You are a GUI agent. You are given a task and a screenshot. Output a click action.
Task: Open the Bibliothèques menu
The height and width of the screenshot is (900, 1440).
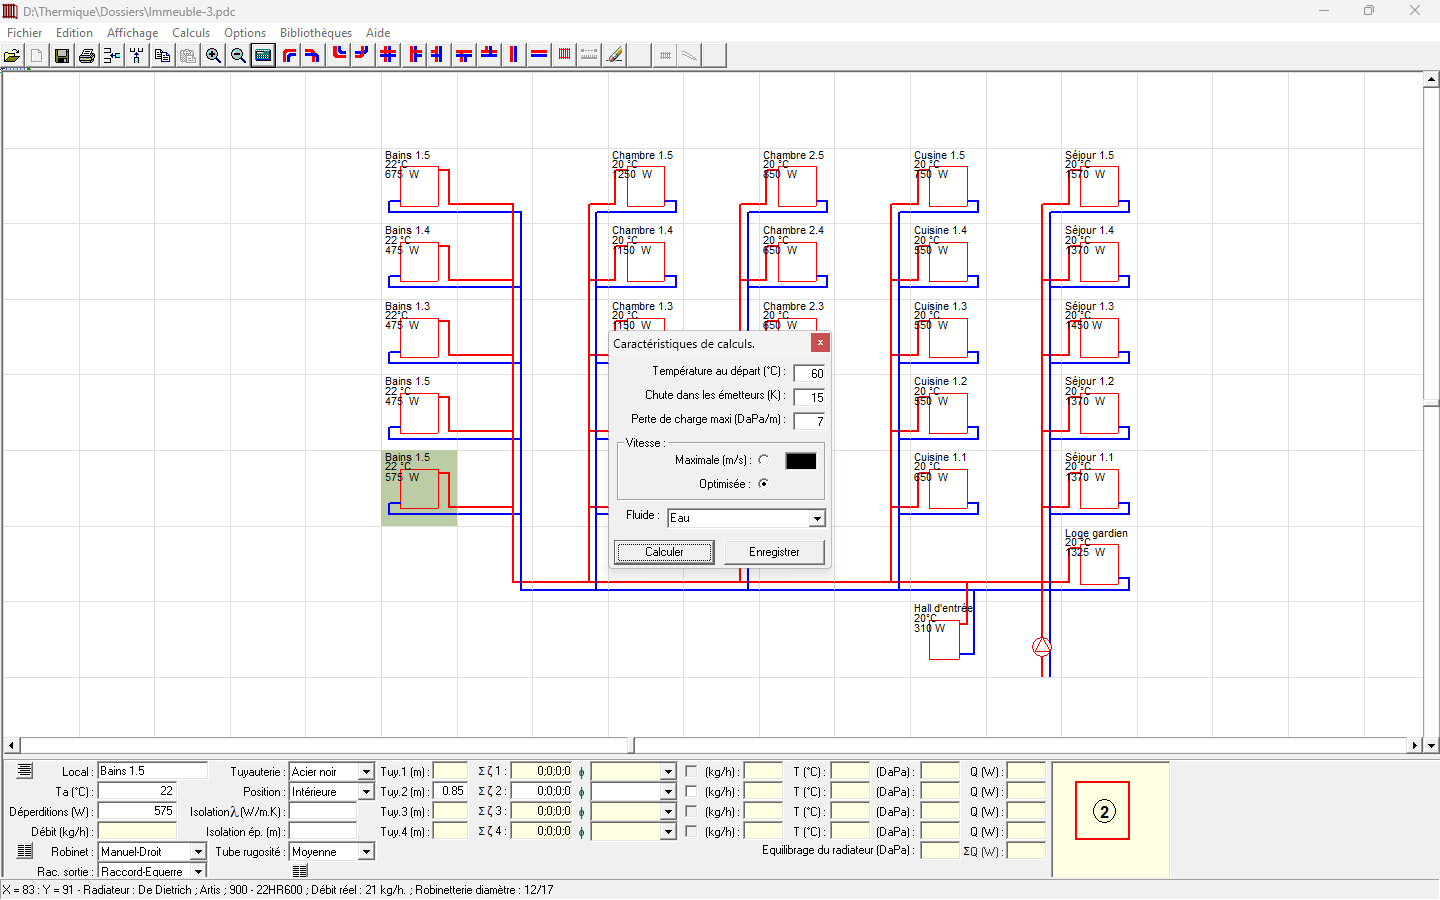click(316, 32)
